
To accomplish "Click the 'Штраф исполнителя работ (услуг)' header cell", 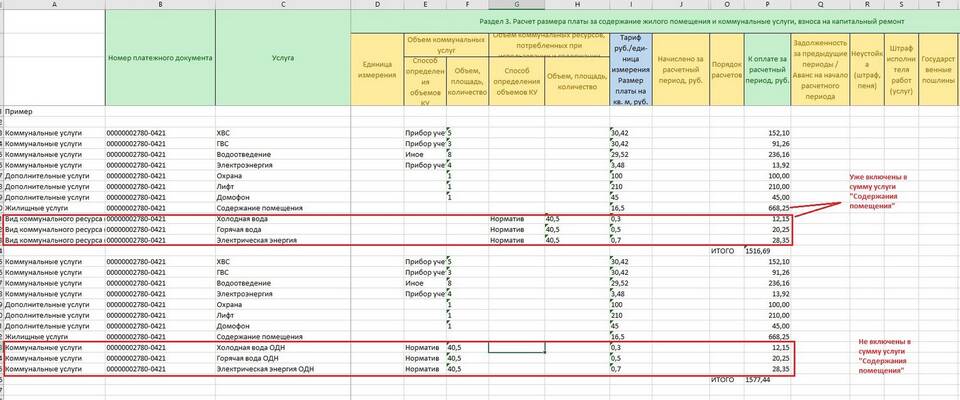I will (x=901, y=70).
